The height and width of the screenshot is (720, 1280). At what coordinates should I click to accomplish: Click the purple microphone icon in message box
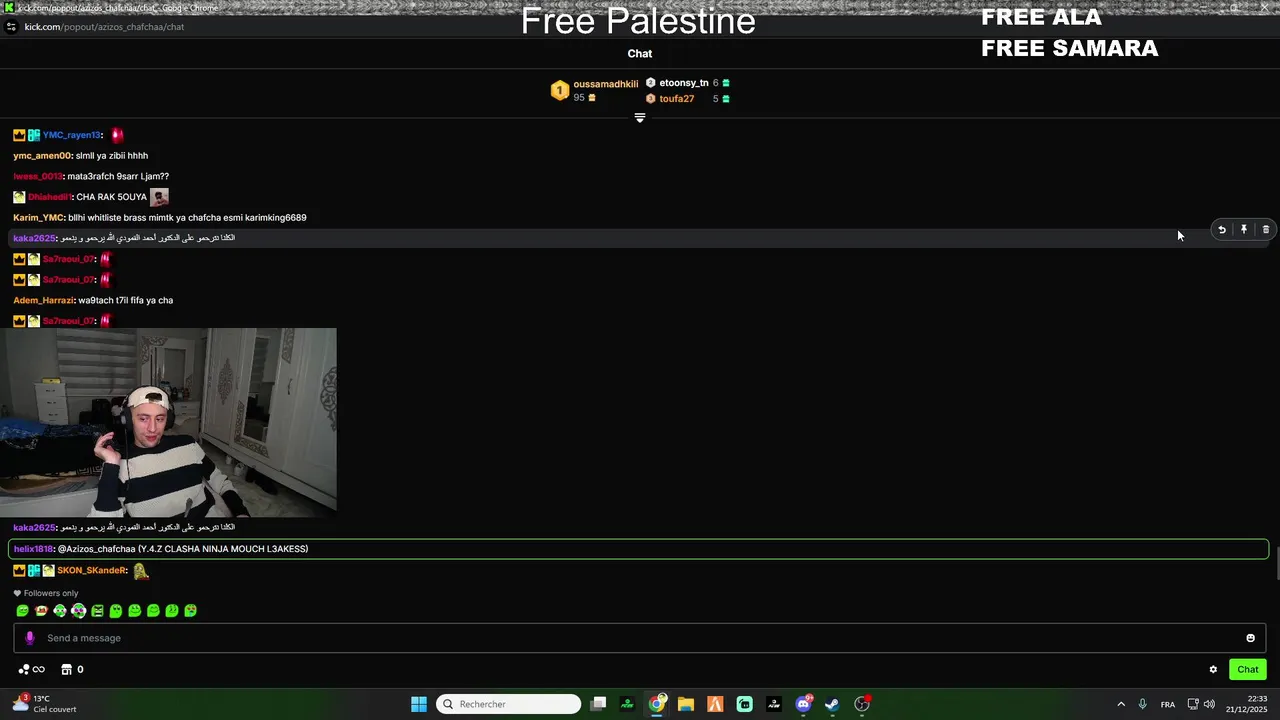(x=29, y=638)
